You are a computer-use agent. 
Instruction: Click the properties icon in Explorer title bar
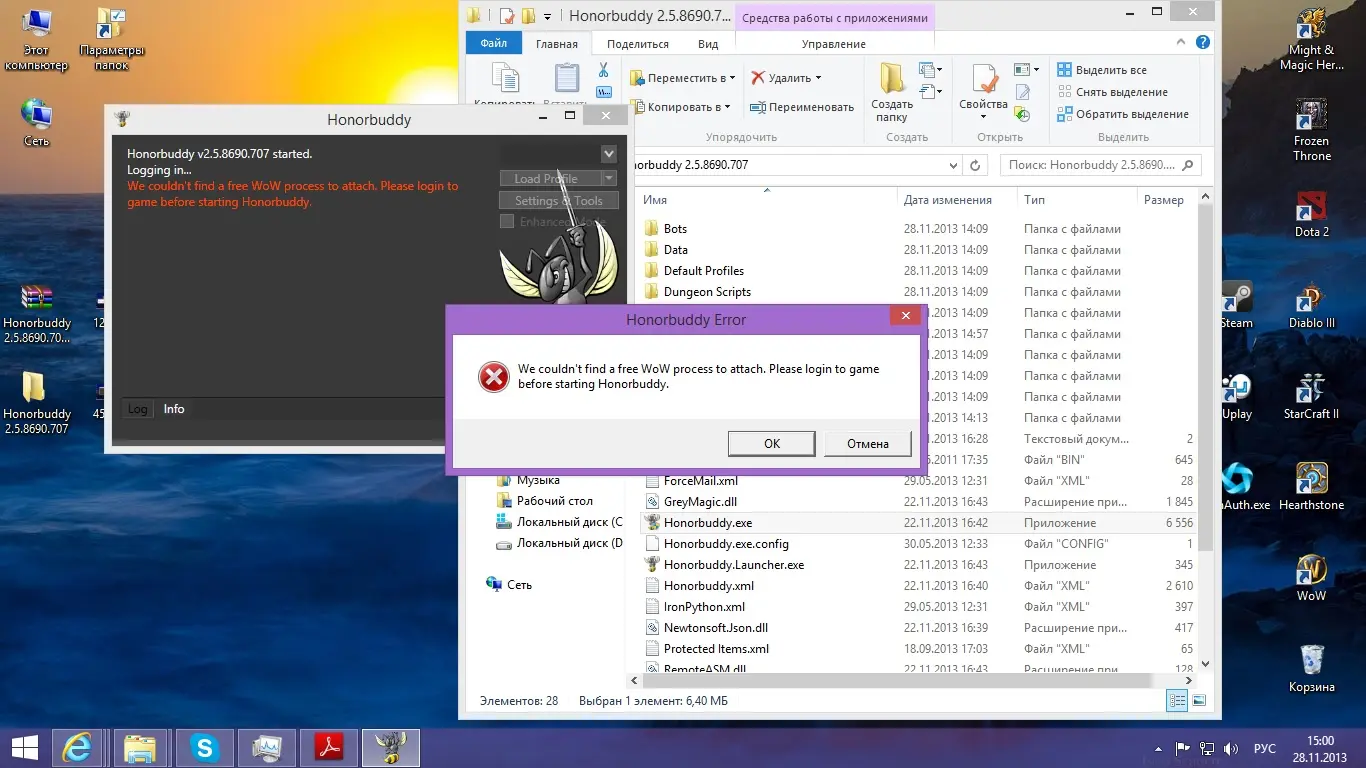click(x=506, y=15)
